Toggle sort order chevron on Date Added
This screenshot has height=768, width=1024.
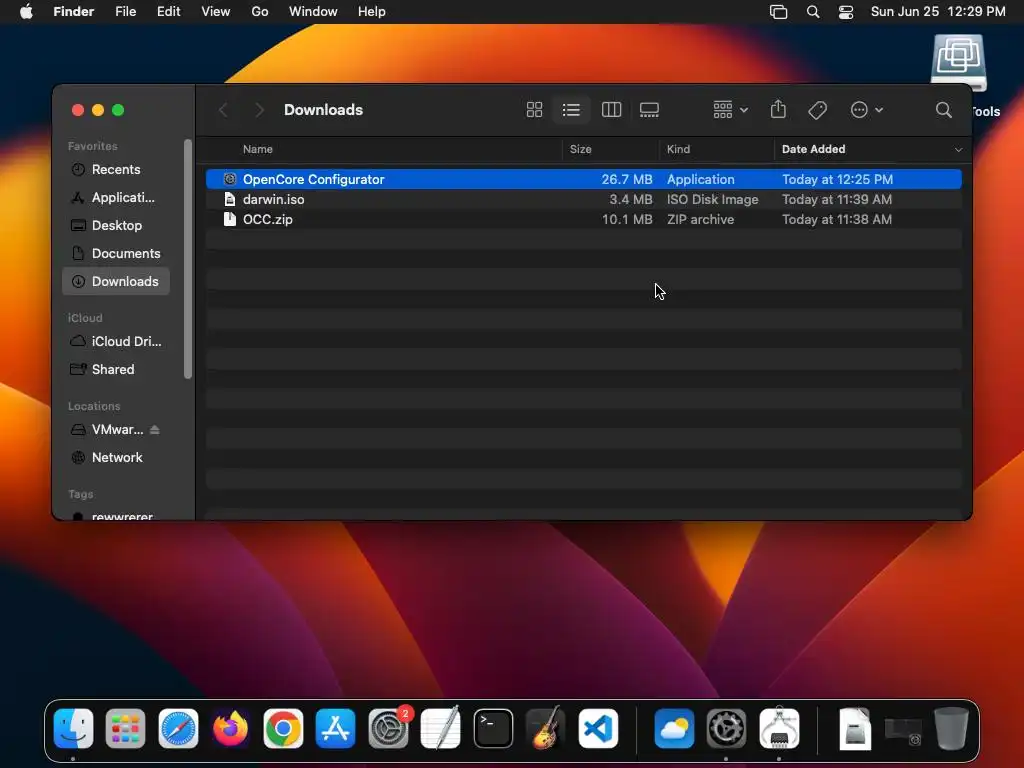(x=958, y=150)
